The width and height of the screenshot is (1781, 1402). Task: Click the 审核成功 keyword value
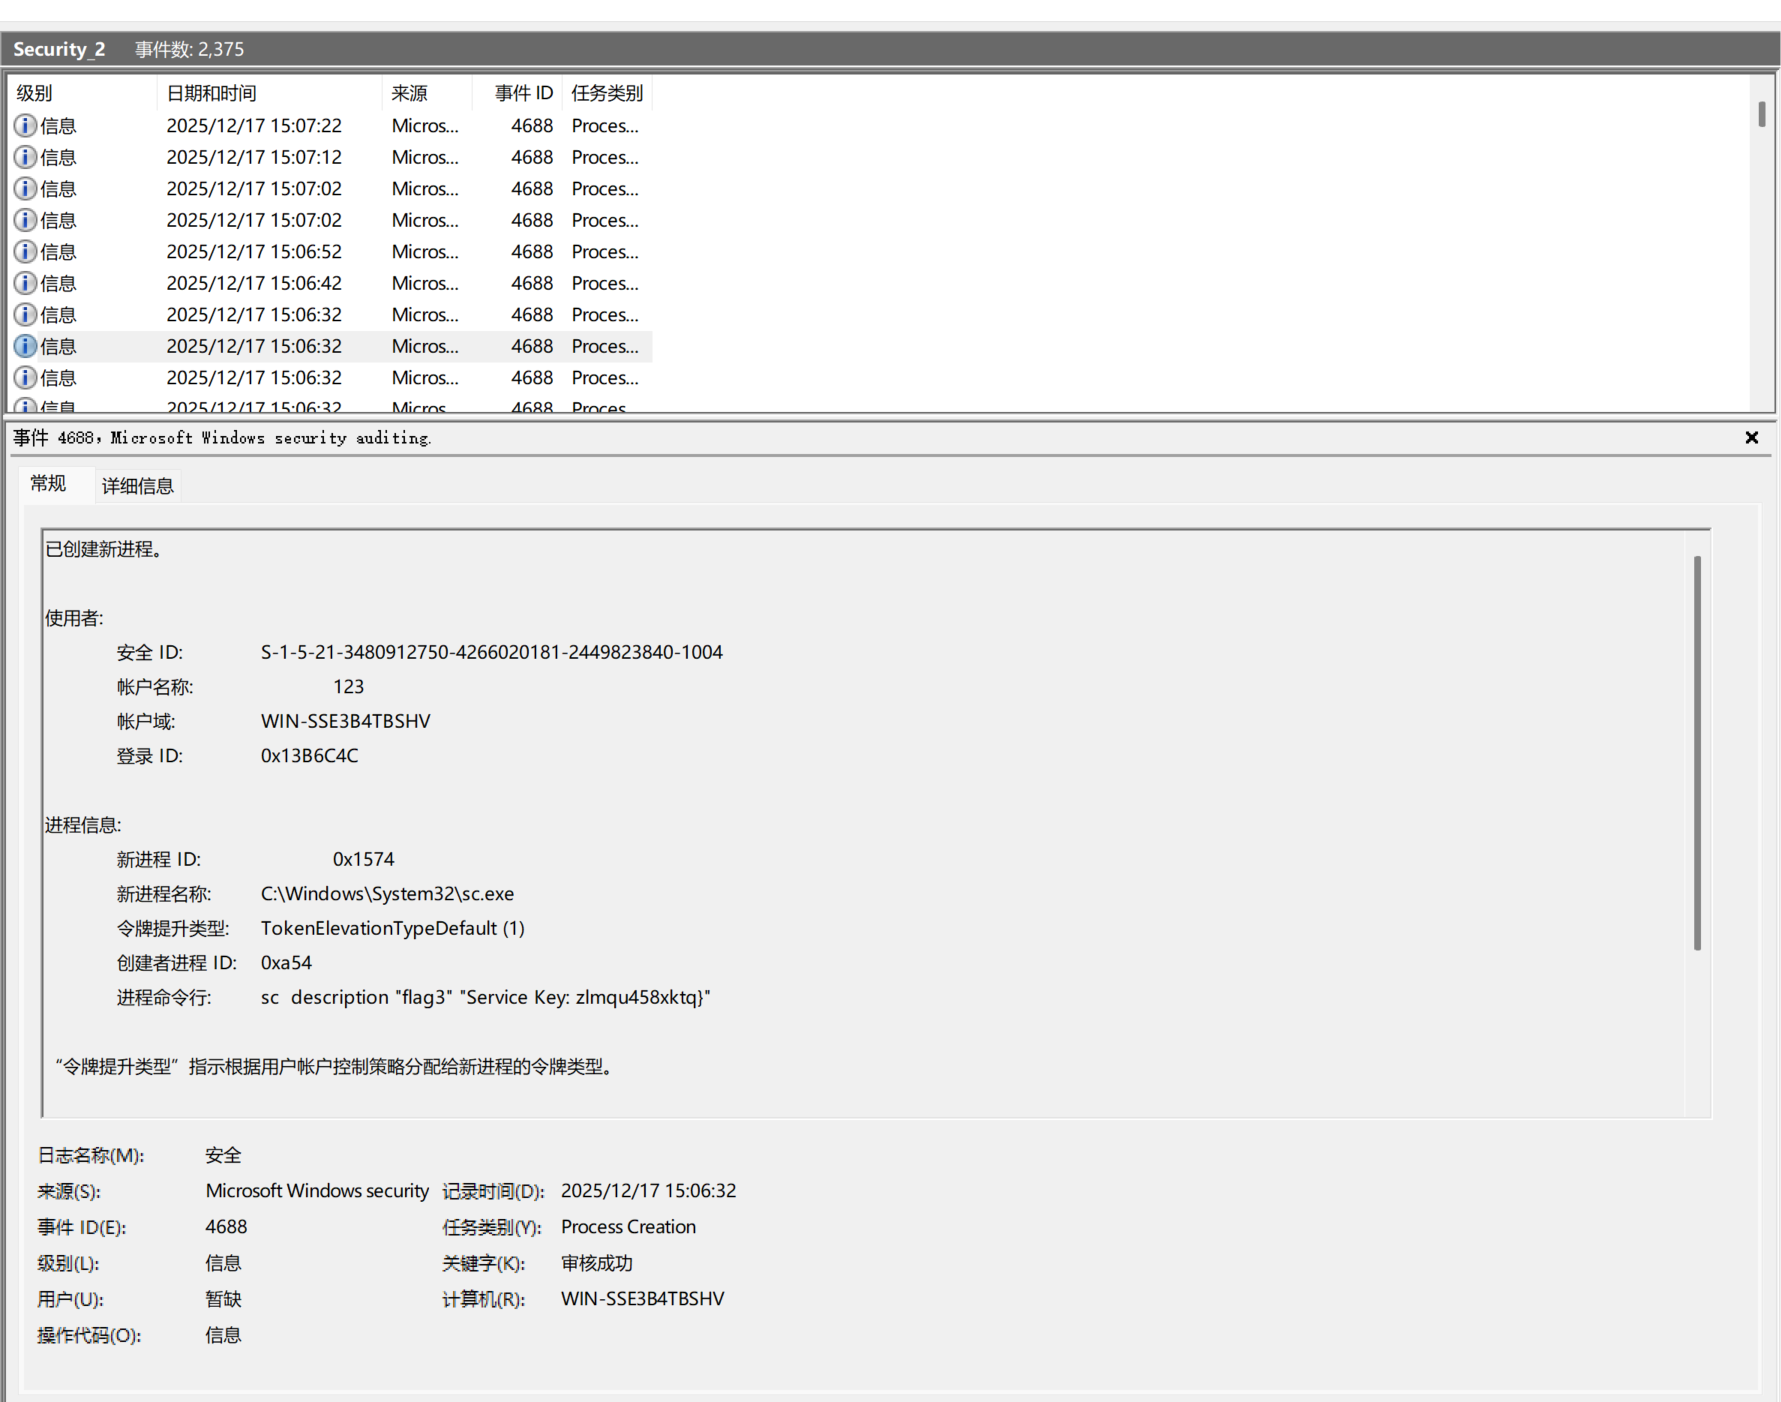coord(597,1263)
